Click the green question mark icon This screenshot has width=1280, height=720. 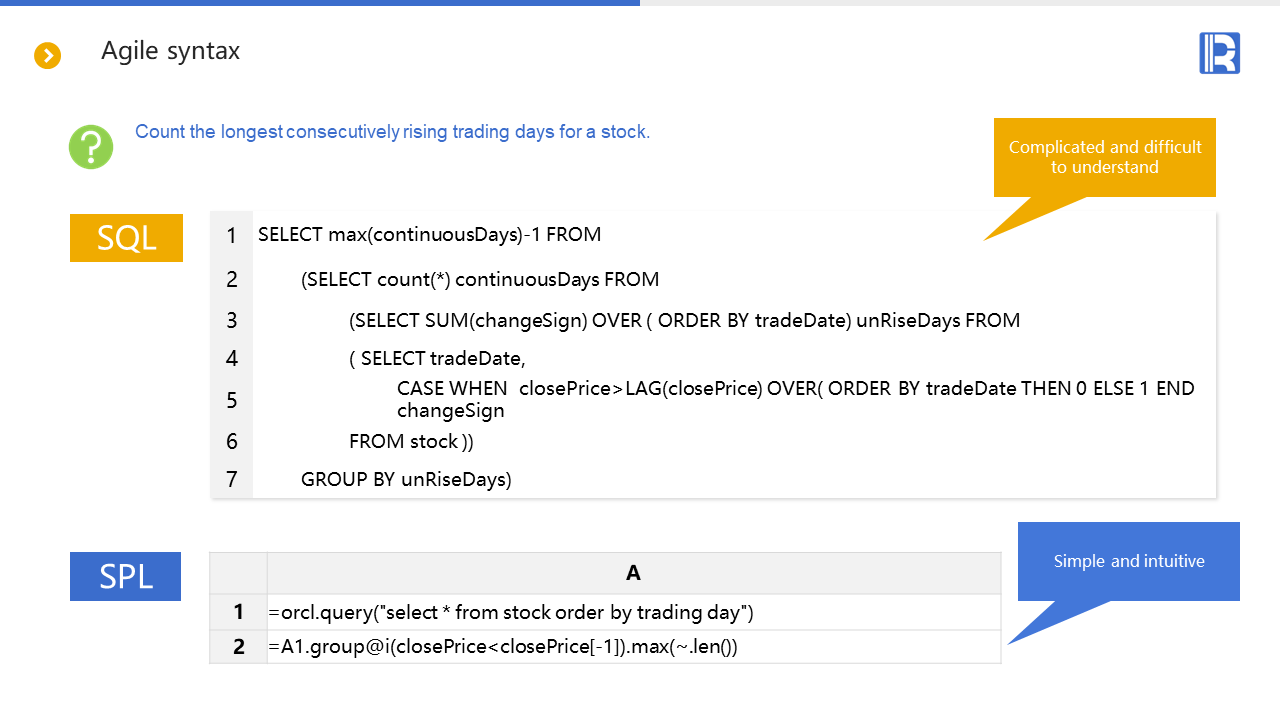pyautogui.click(x=91, y=147)
